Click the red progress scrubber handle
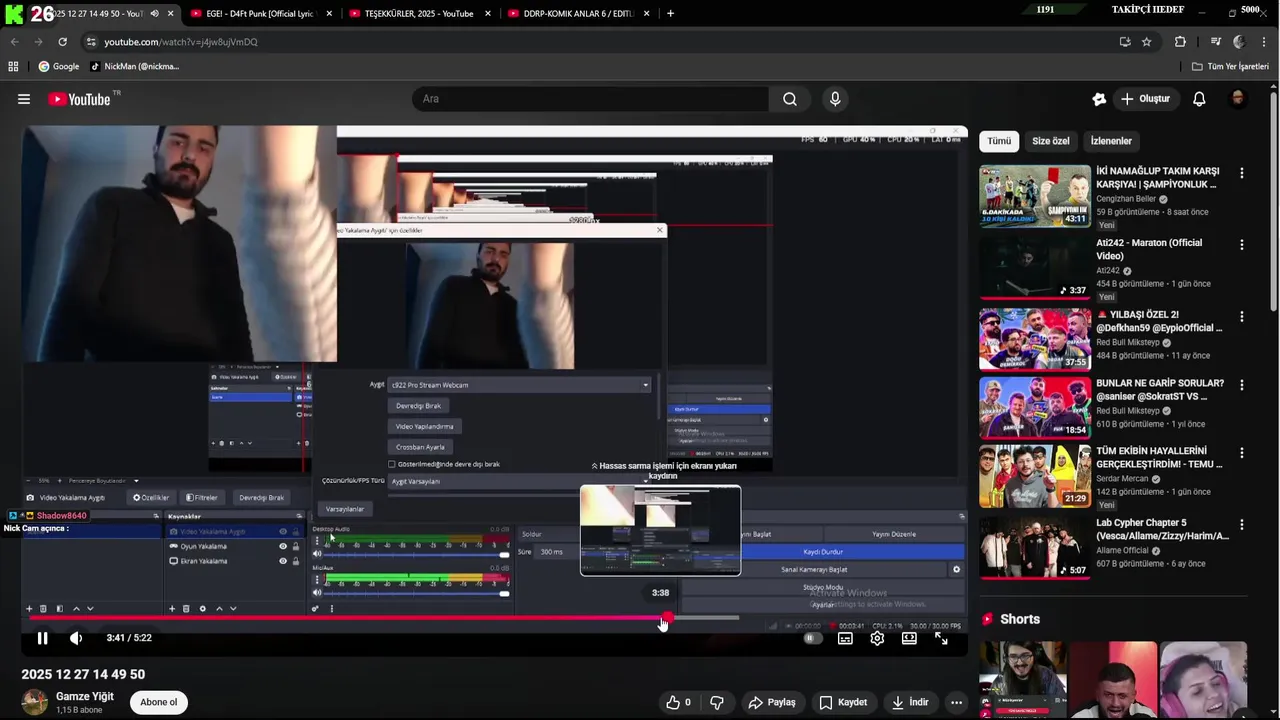The width and height of the screenshot is (1280, 720). pyautogui.click(x=665, y=618)
